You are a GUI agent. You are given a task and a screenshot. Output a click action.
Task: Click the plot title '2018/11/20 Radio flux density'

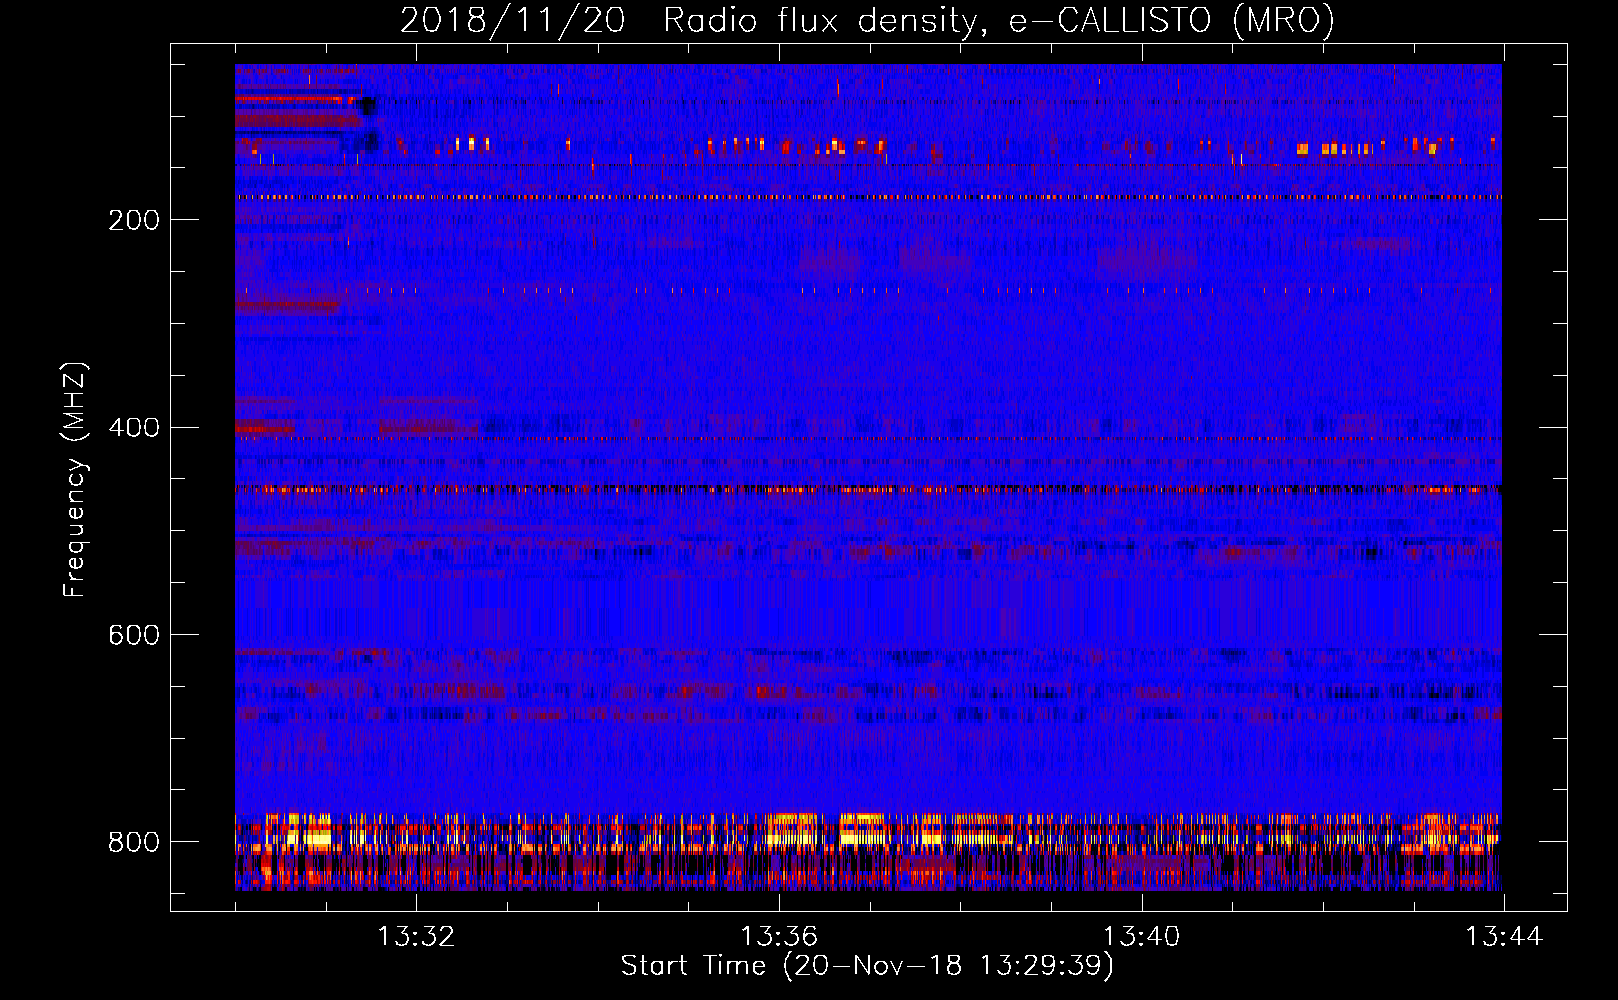(x=867, y=20)
